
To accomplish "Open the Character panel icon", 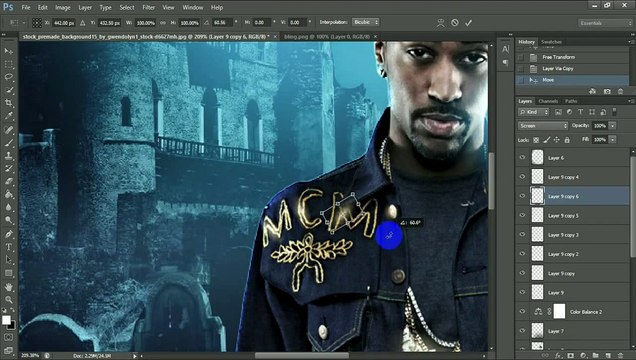I will 505,49.
